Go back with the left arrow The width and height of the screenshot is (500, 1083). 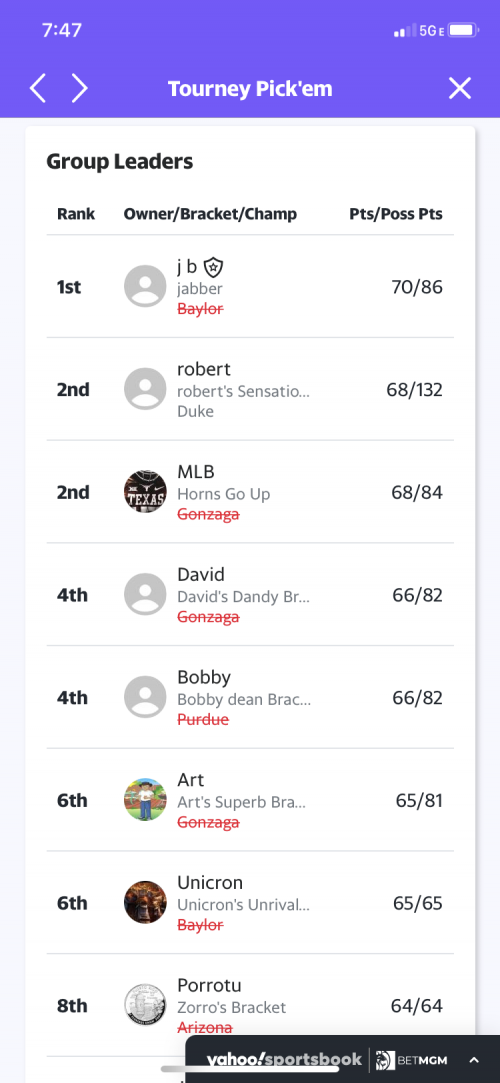click(38, 88)
